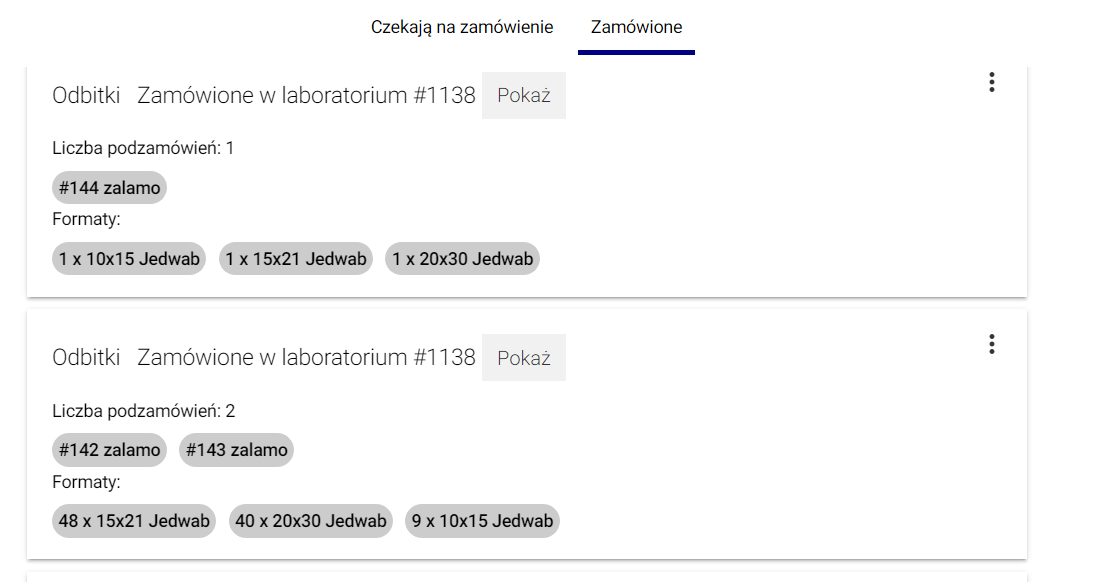Open three-dot menu of first order card

(x=991, y=82)
